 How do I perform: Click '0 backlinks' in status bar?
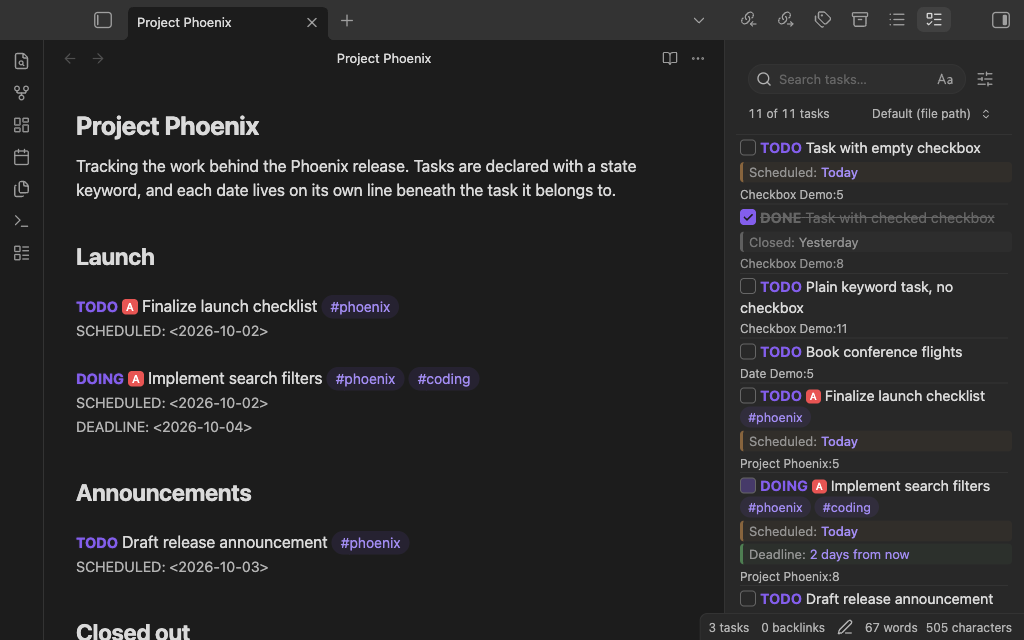793,628
